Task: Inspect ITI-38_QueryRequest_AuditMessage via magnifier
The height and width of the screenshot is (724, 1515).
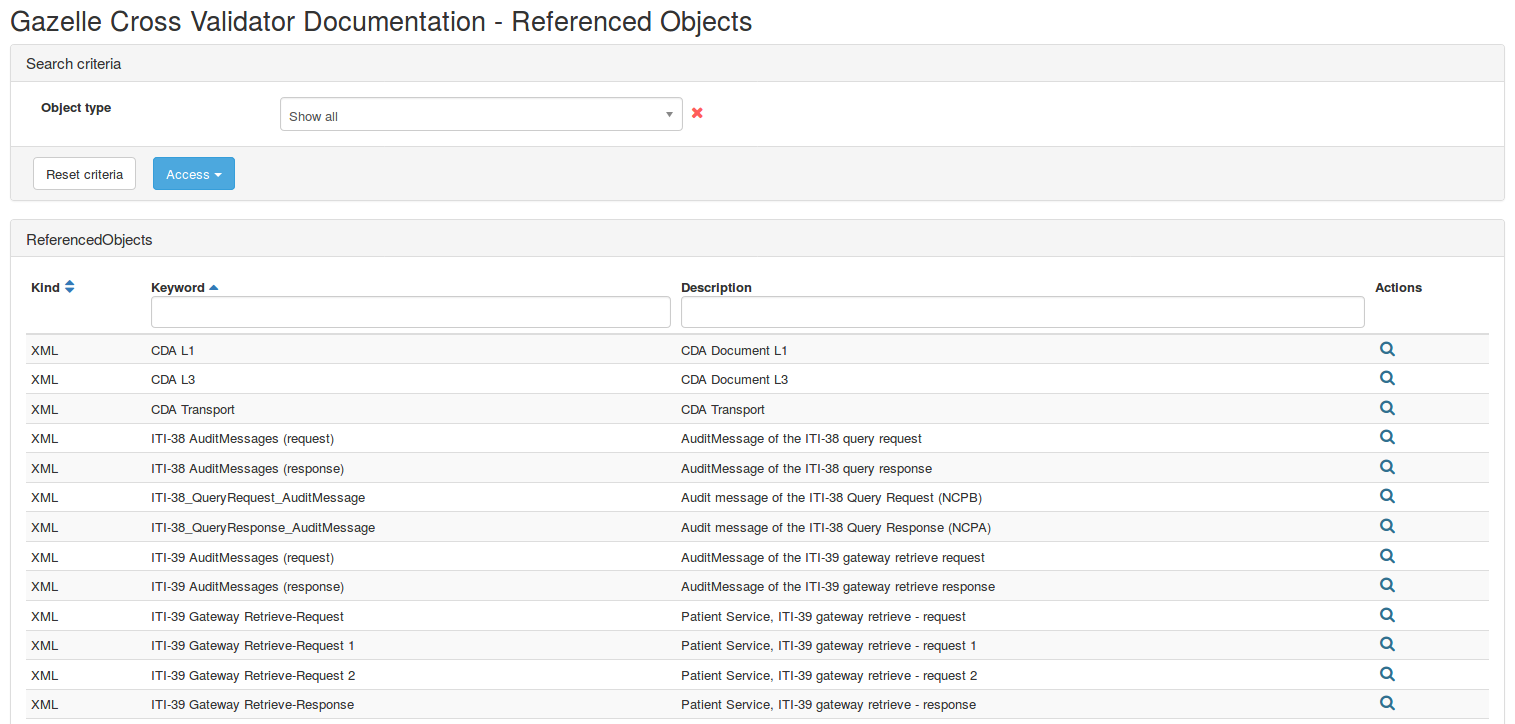Action: pos(1387,496)
